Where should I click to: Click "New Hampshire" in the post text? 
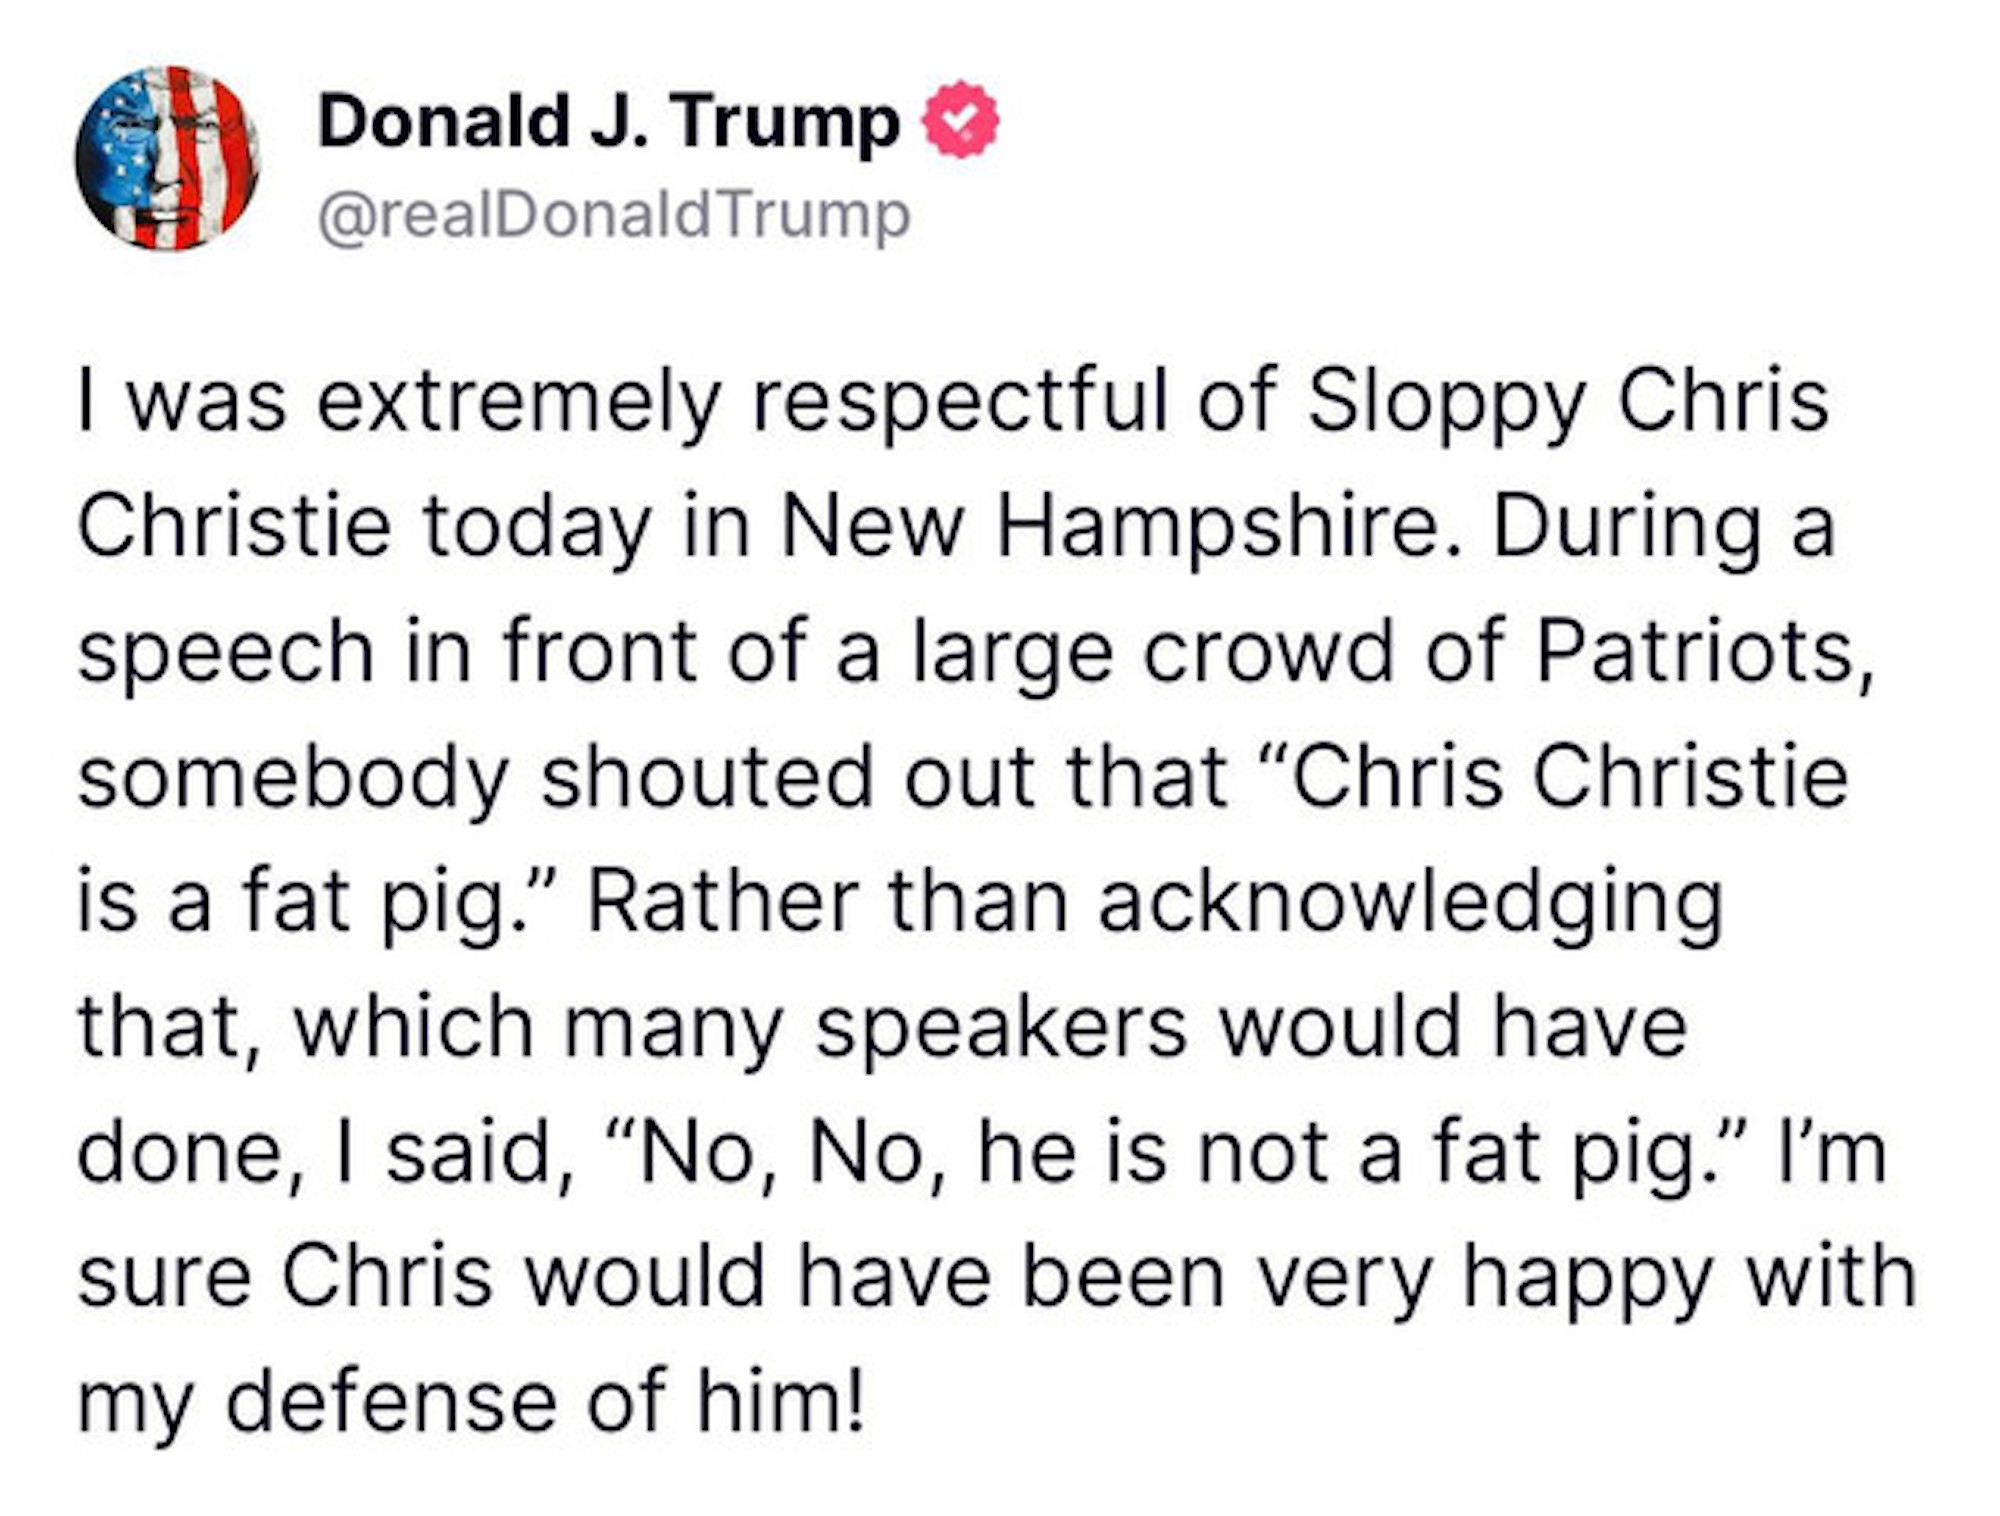click(1119, 527)
